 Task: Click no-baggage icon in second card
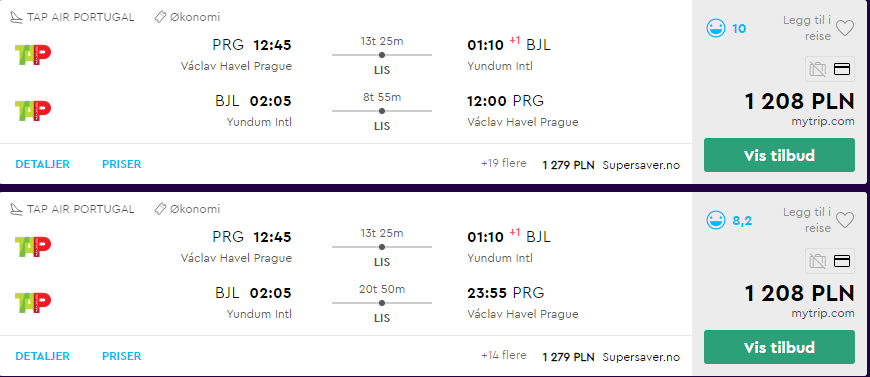[x=818, y=261]
